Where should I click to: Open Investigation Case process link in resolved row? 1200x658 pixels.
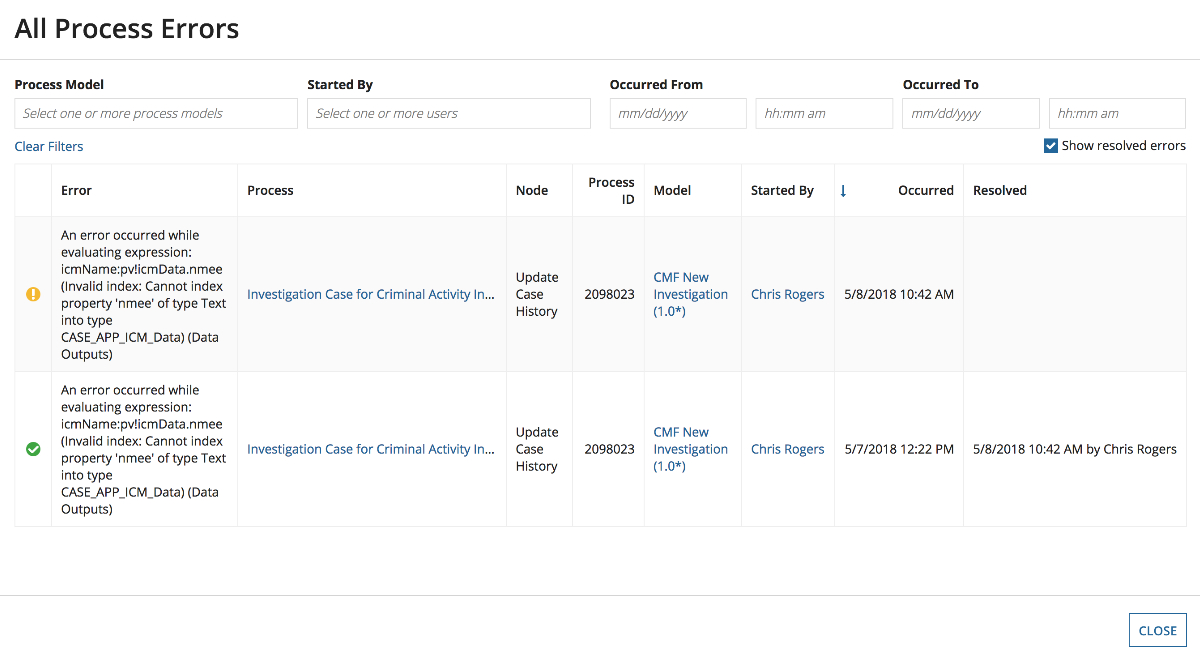point(371,449)
